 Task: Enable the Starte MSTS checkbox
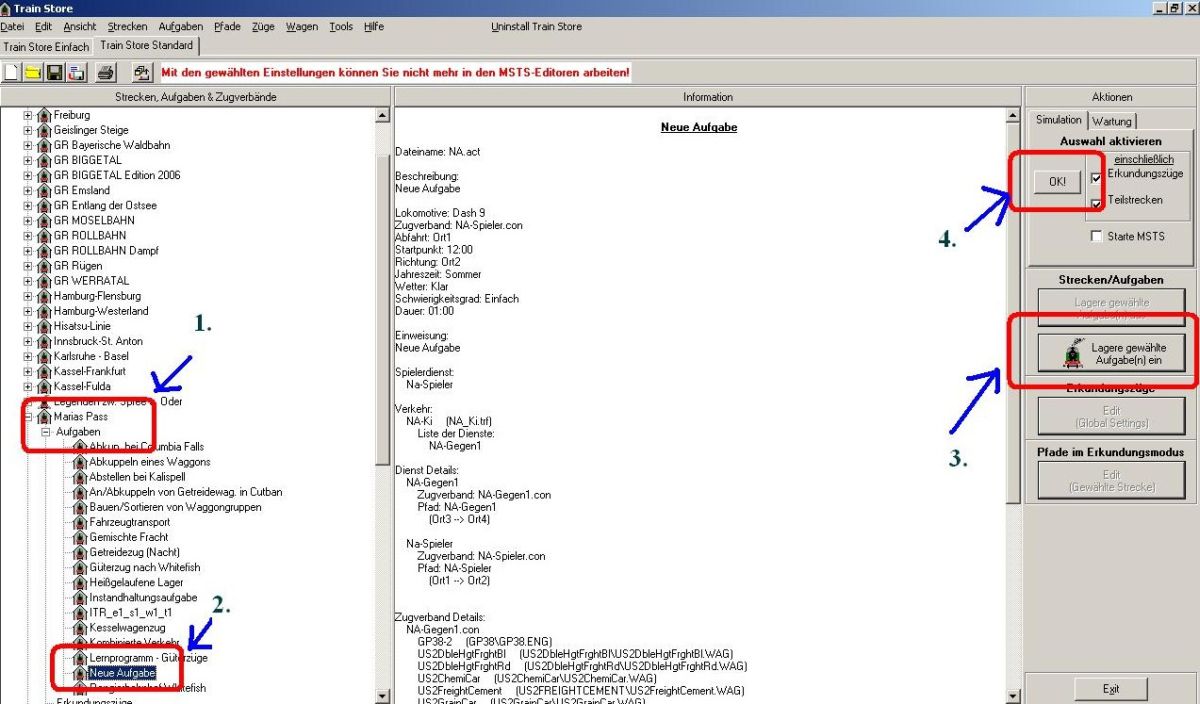(x=1097, y=236)
